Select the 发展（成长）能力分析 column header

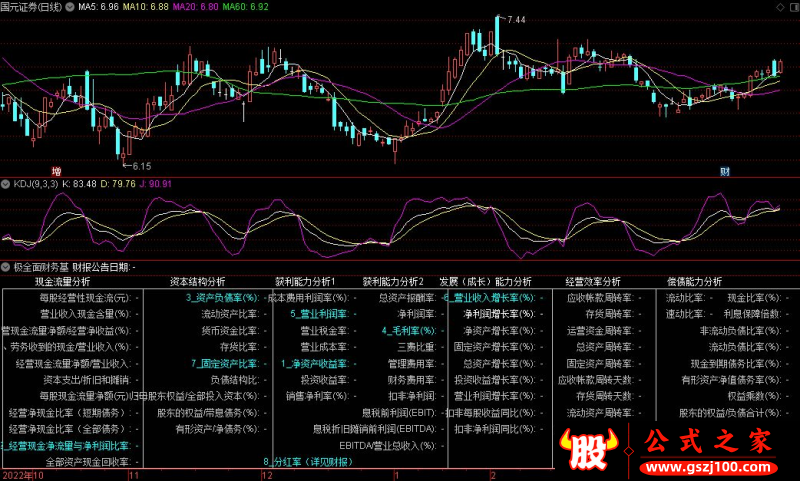point(485,282)
